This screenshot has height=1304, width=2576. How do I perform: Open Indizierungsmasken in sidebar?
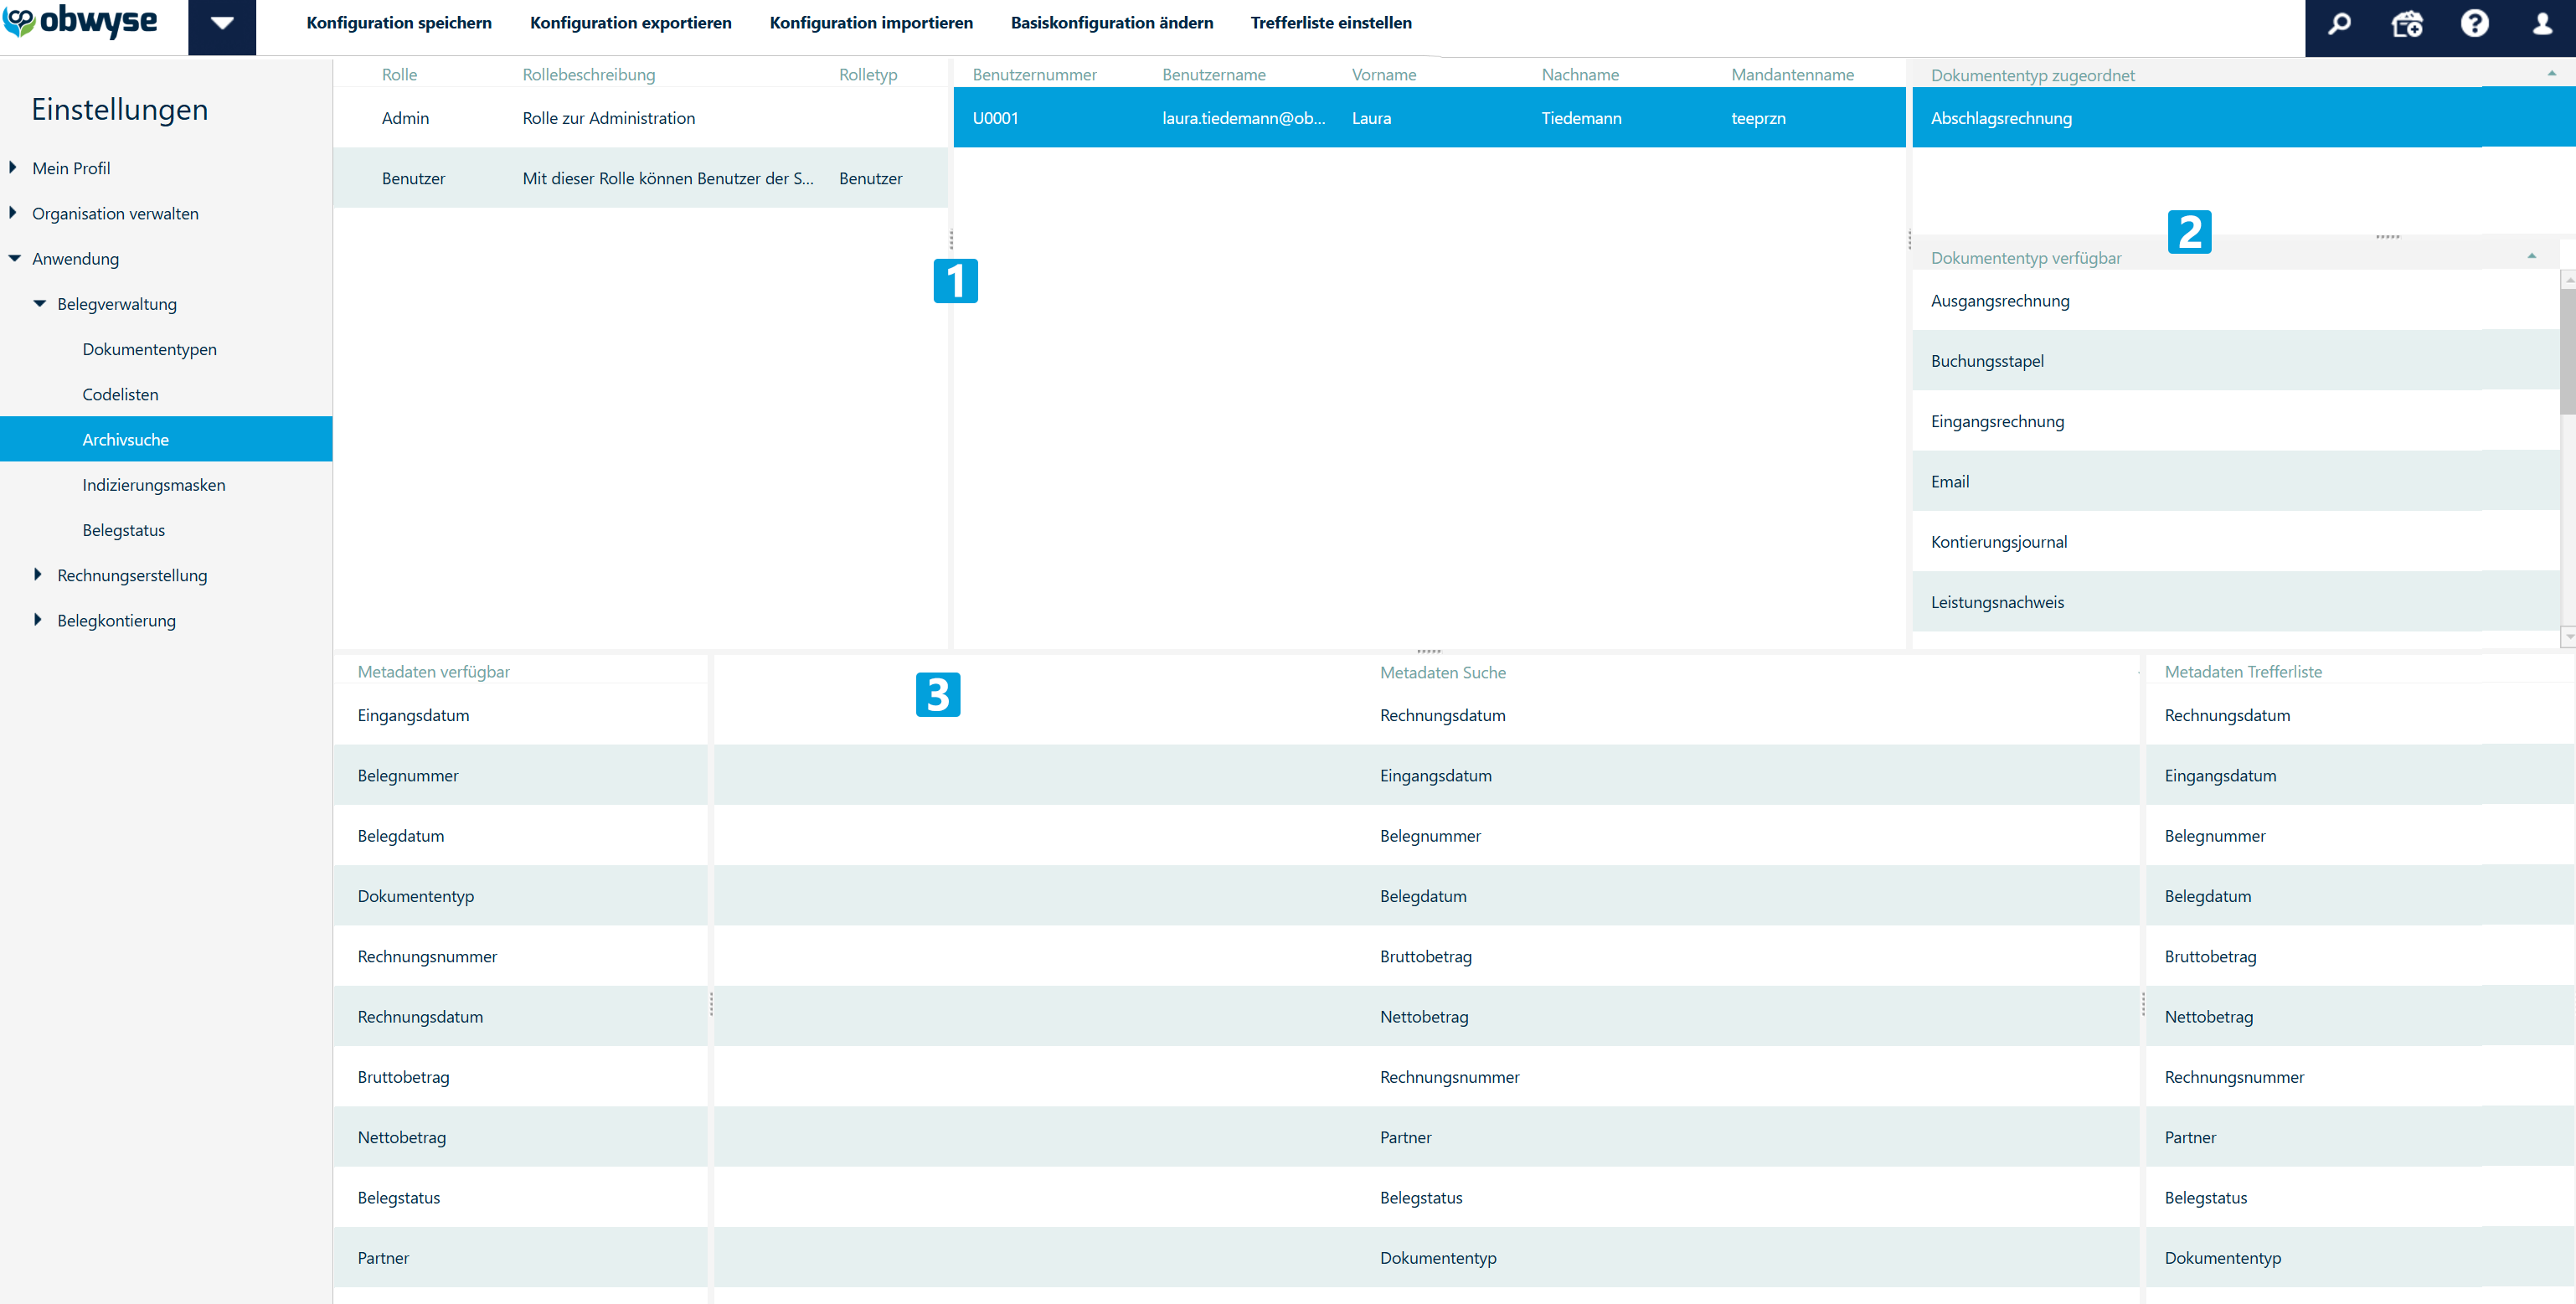(153, 485)
